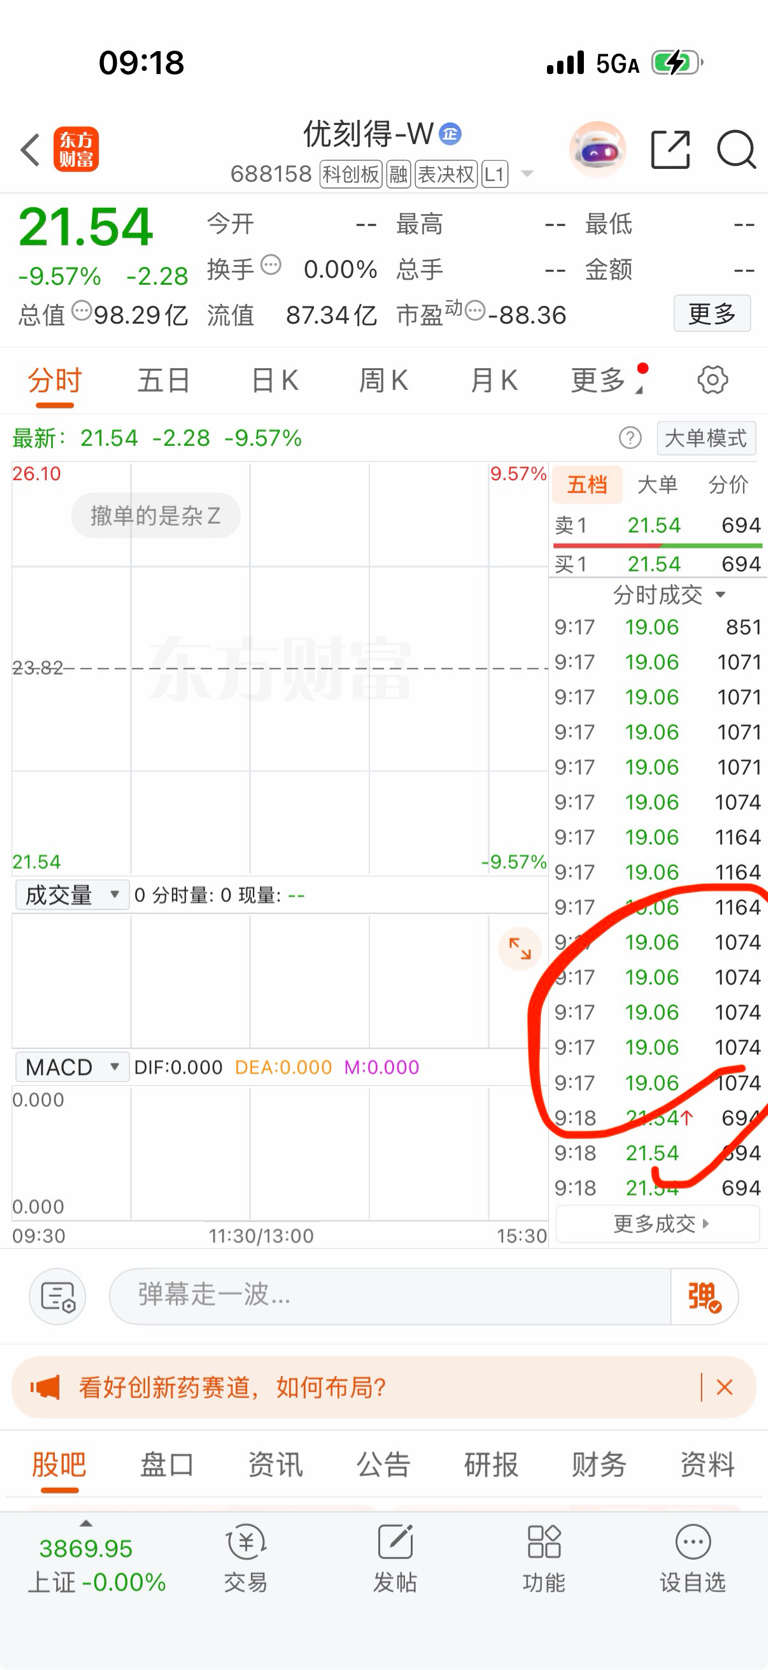Tap the 5GA signal indicator

pos(617,64)
